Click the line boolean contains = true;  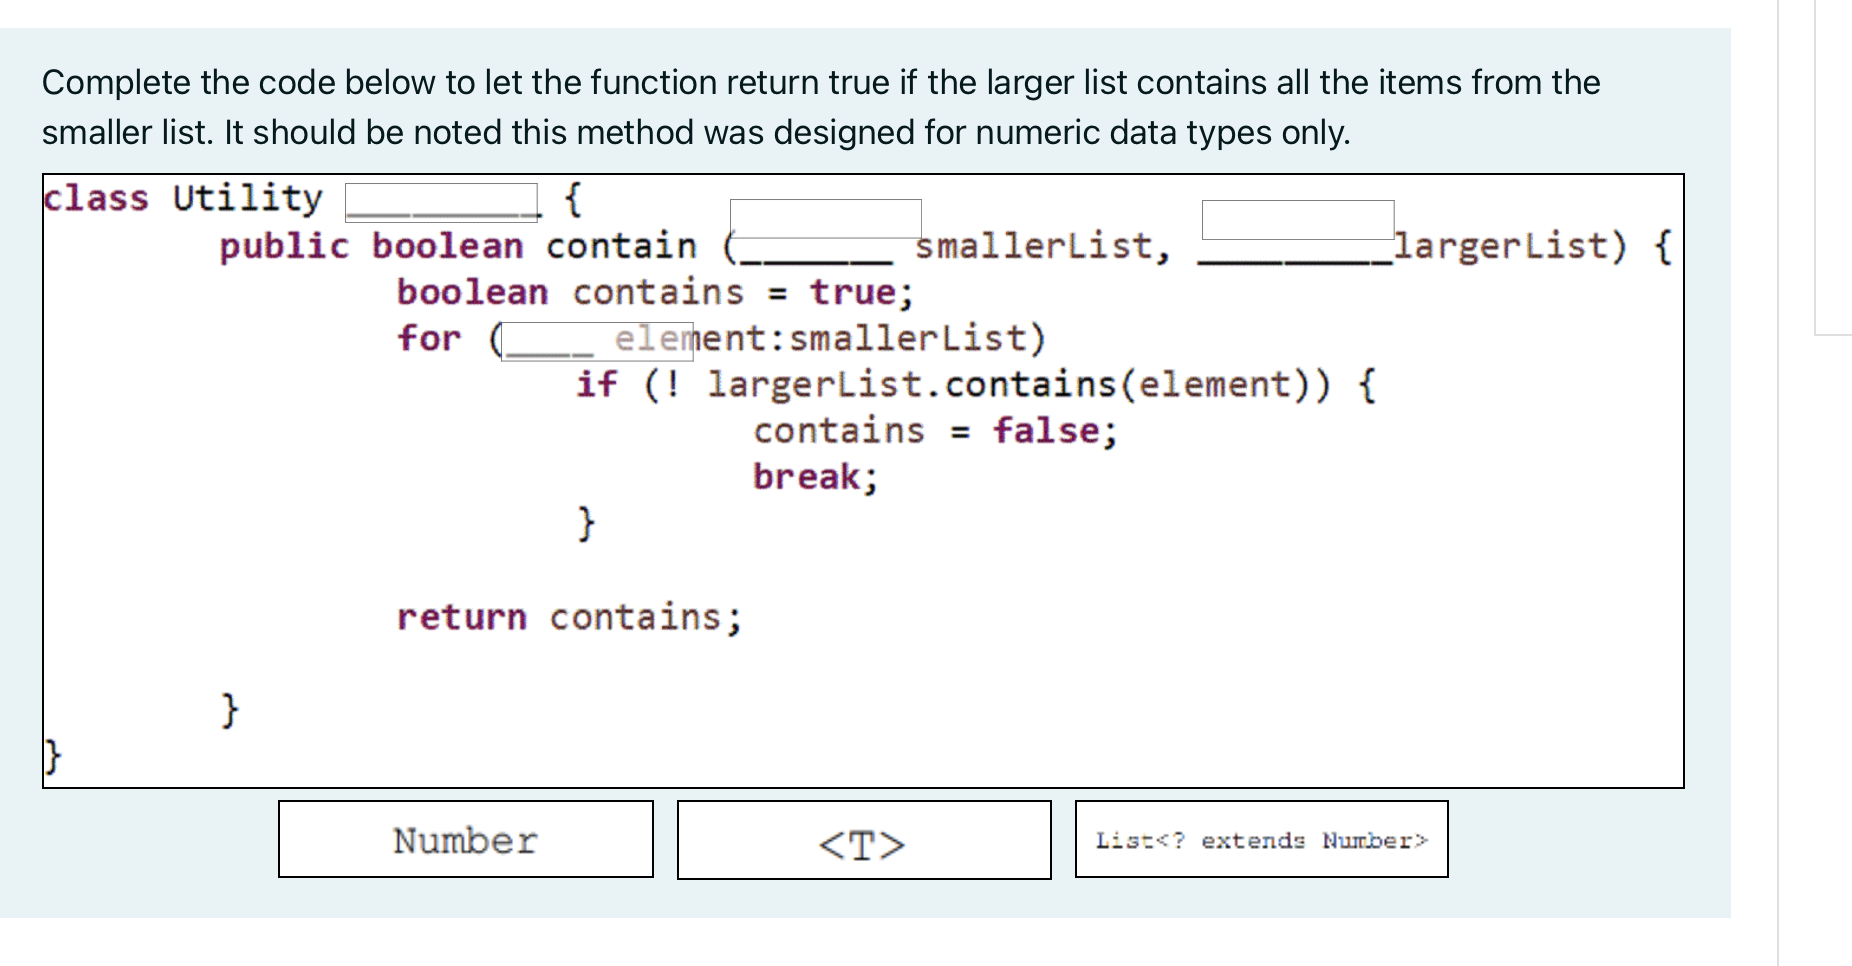point(653,291)
